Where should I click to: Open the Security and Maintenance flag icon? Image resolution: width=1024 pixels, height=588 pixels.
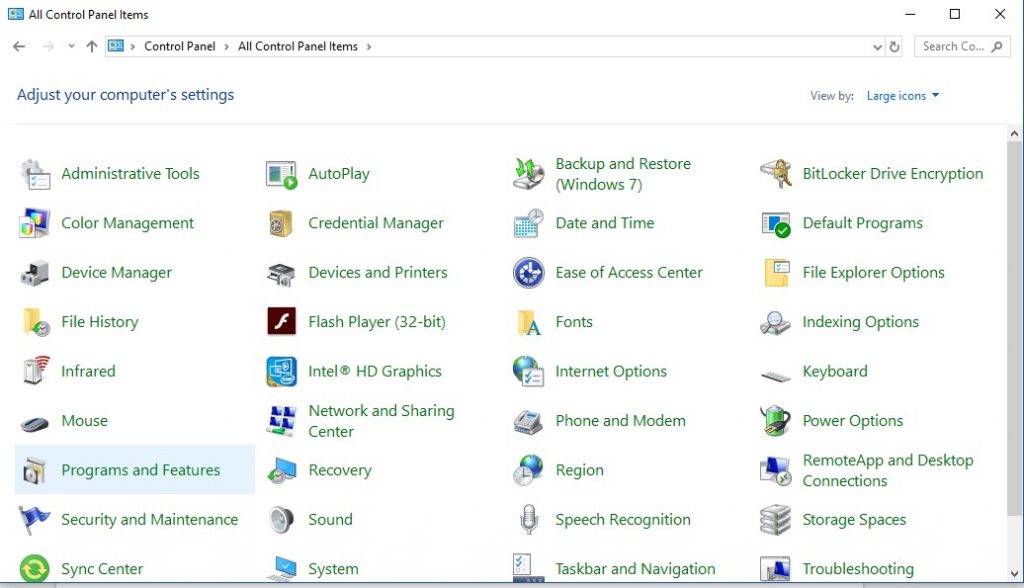point(35,519)
